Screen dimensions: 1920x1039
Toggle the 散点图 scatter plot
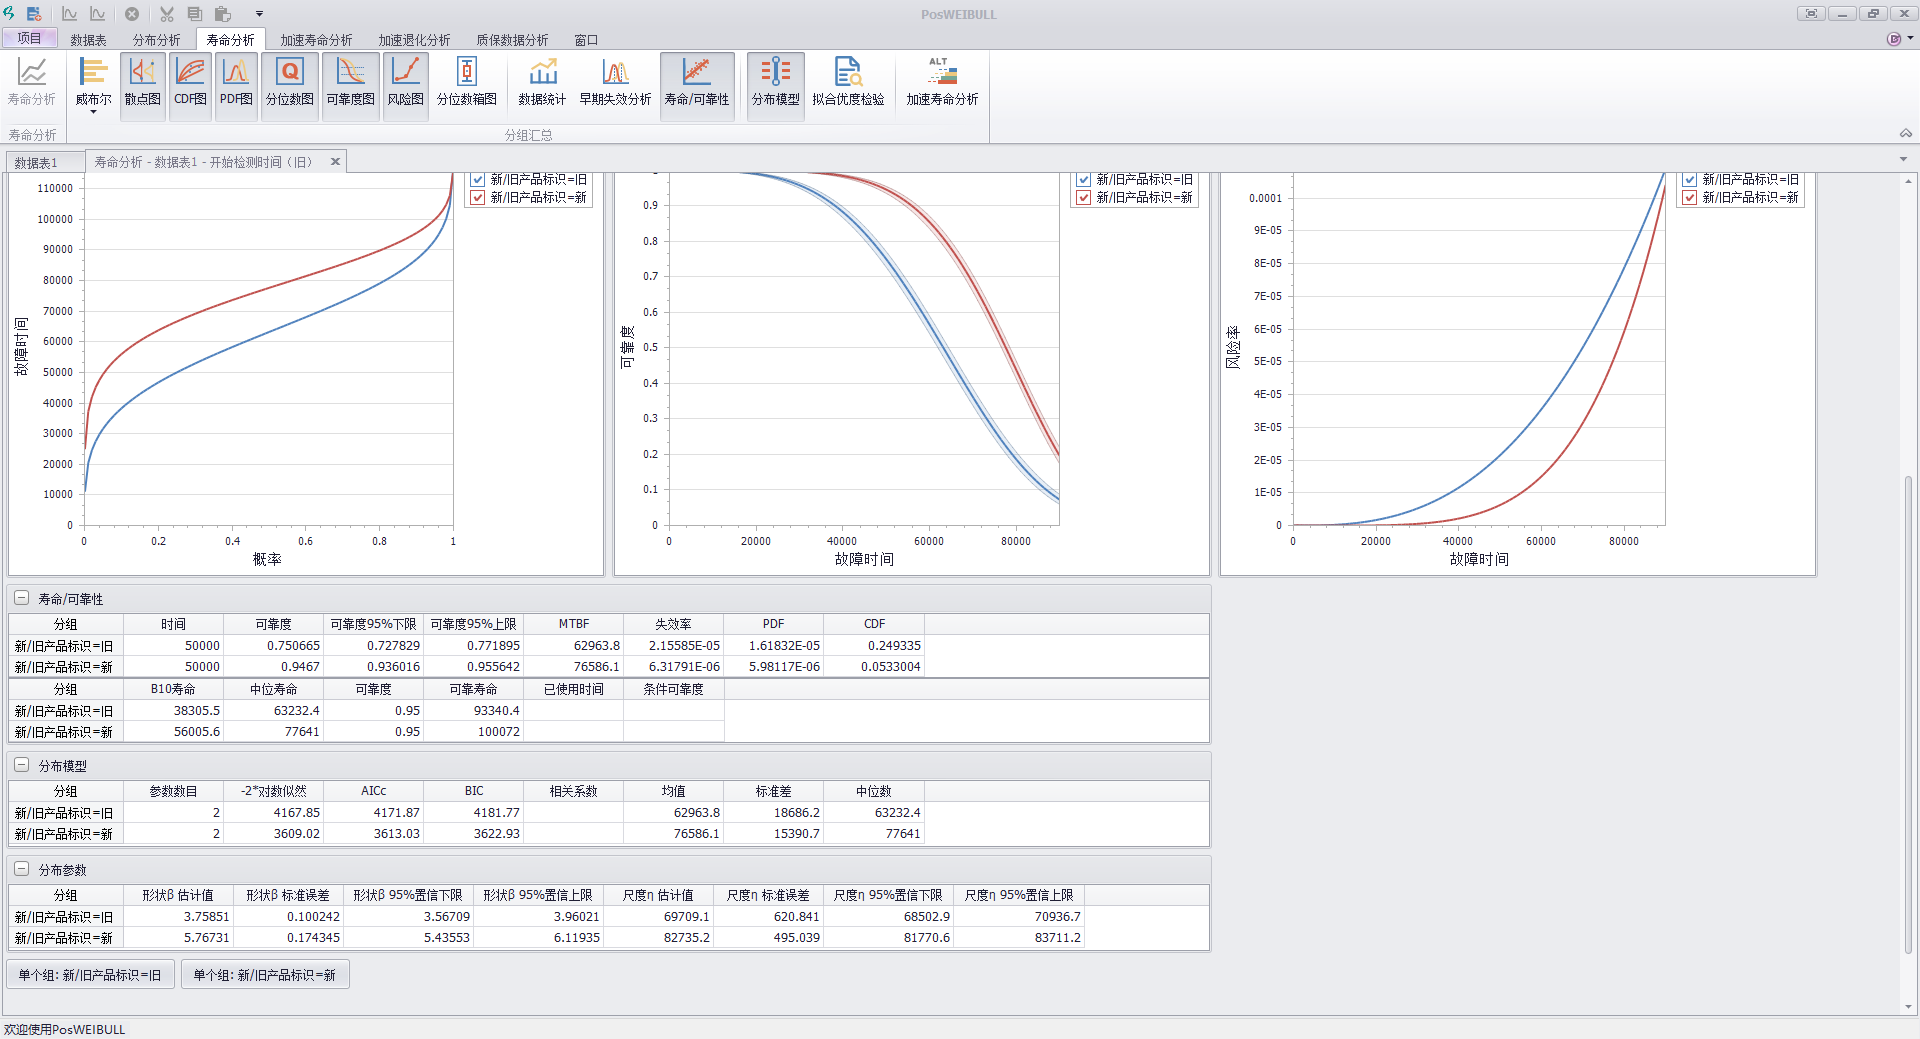point(142,86)
